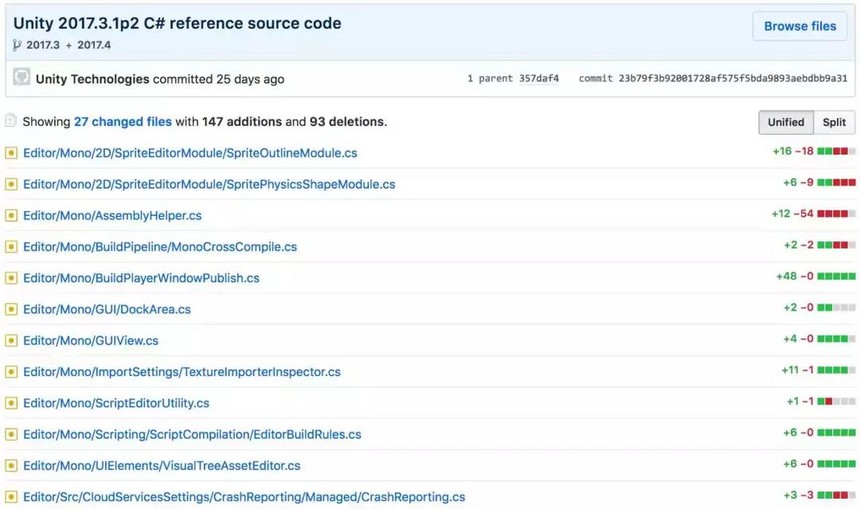Click the modified-file icon beside SpriteOutlineModule.cs
The image size is (860, 509).
coord(11,153)
